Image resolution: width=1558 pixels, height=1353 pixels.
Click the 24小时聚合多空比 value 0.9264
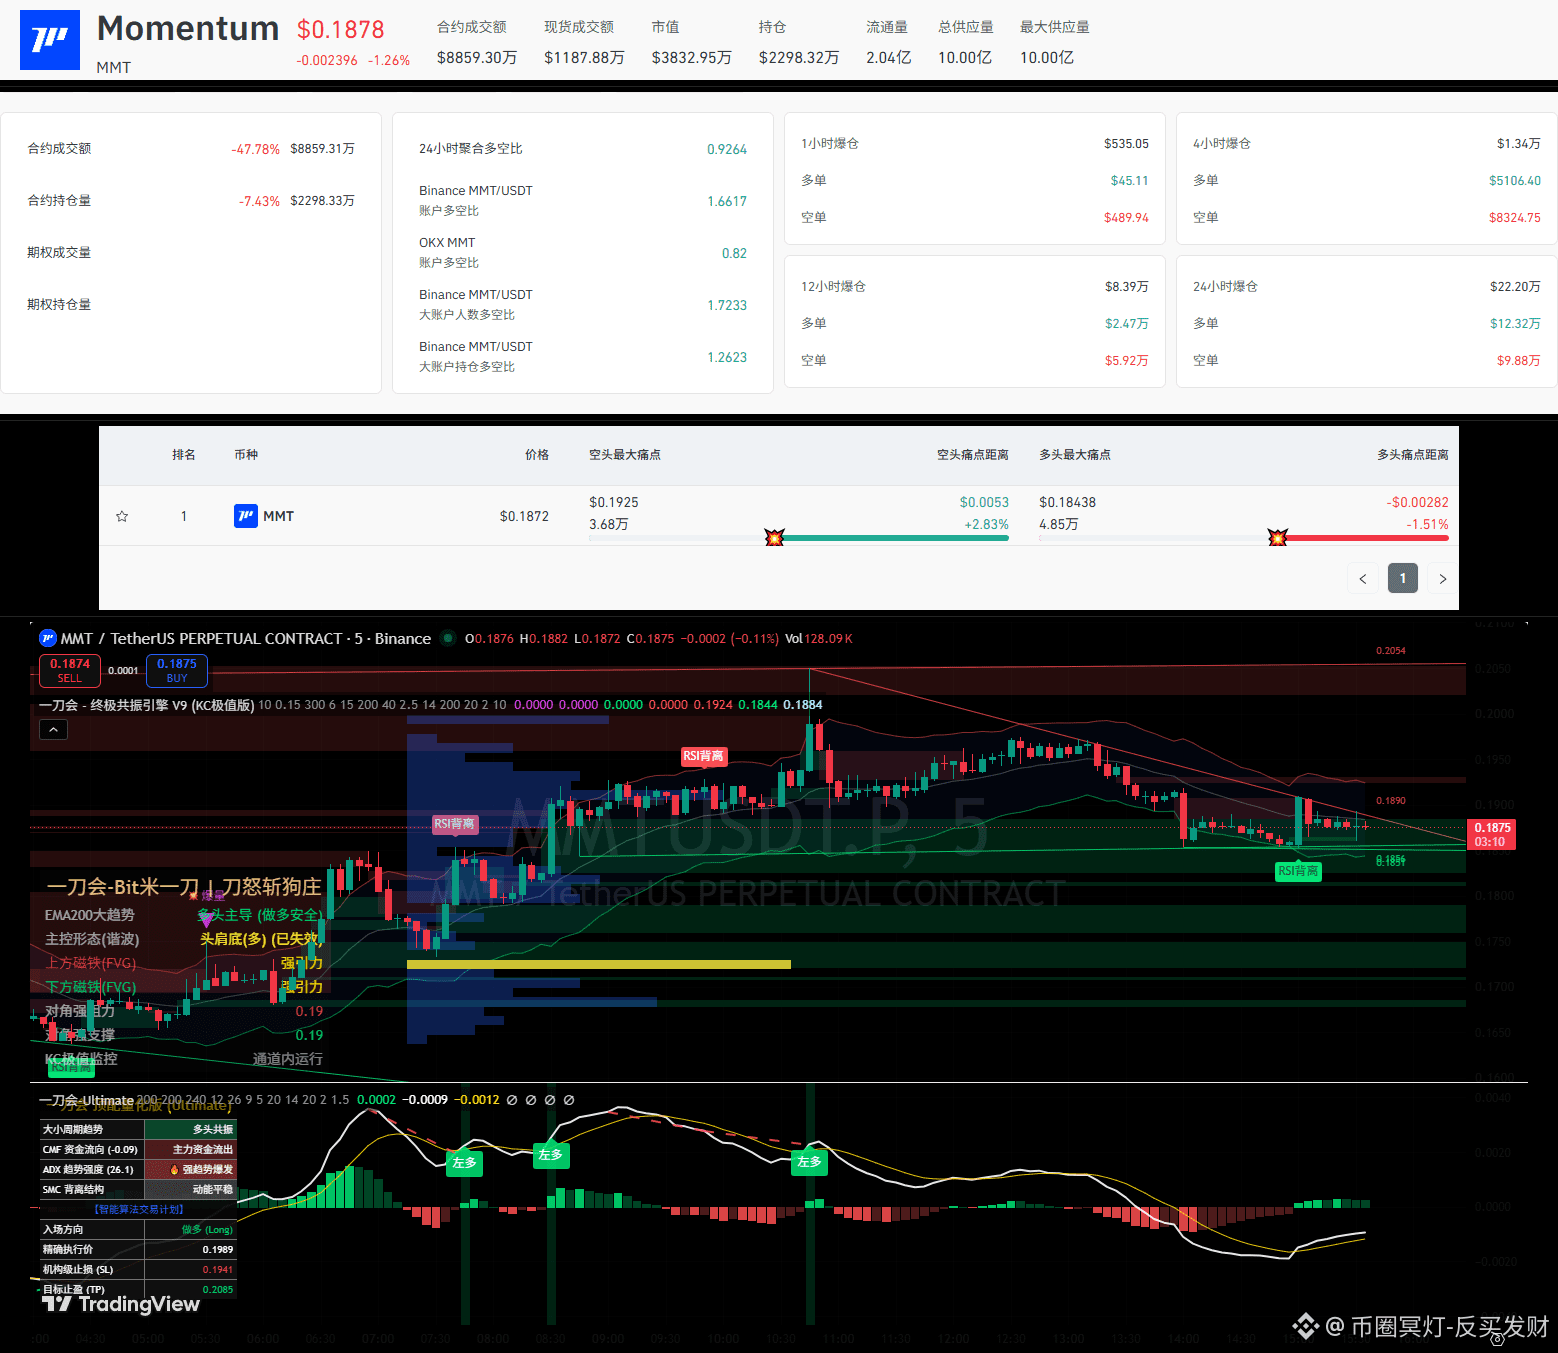[x=727, y=149]
